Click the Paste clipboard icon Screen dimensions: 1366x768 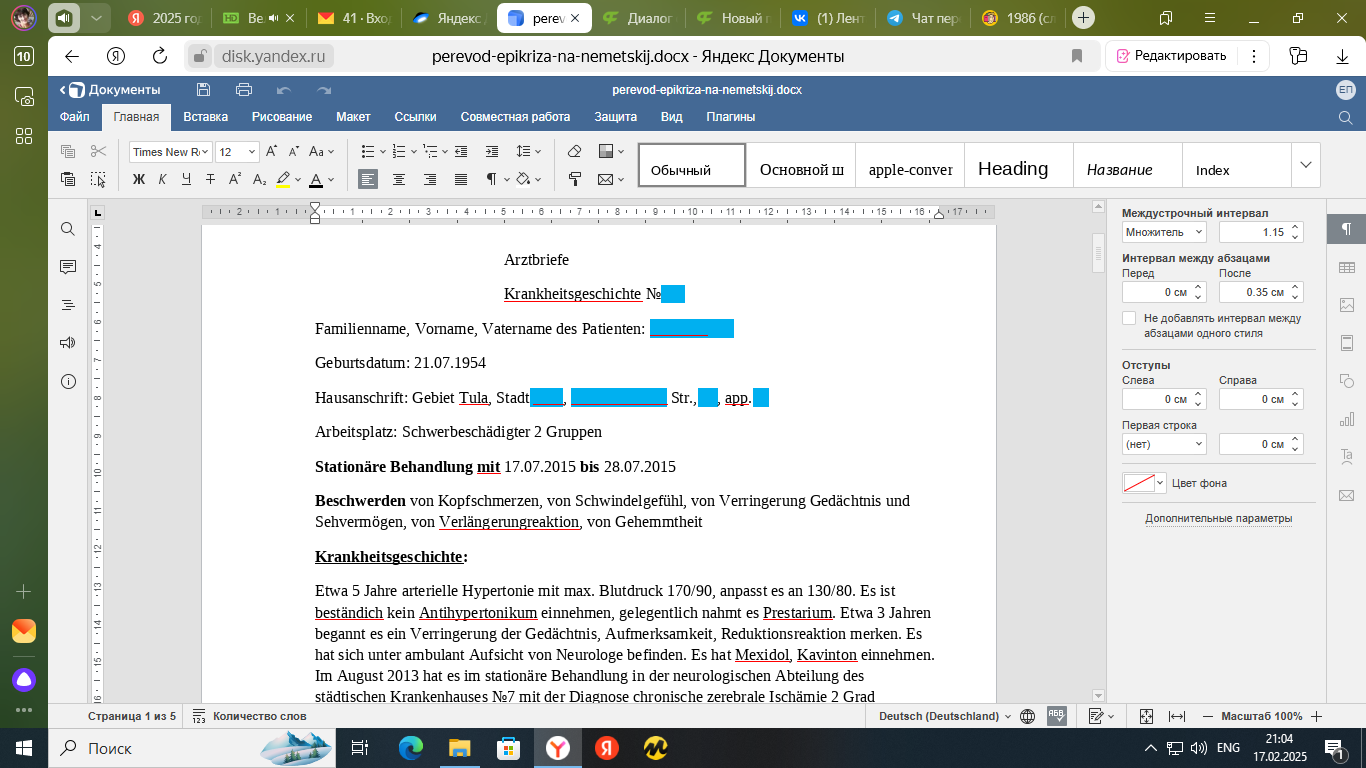[x=68, y=179]
